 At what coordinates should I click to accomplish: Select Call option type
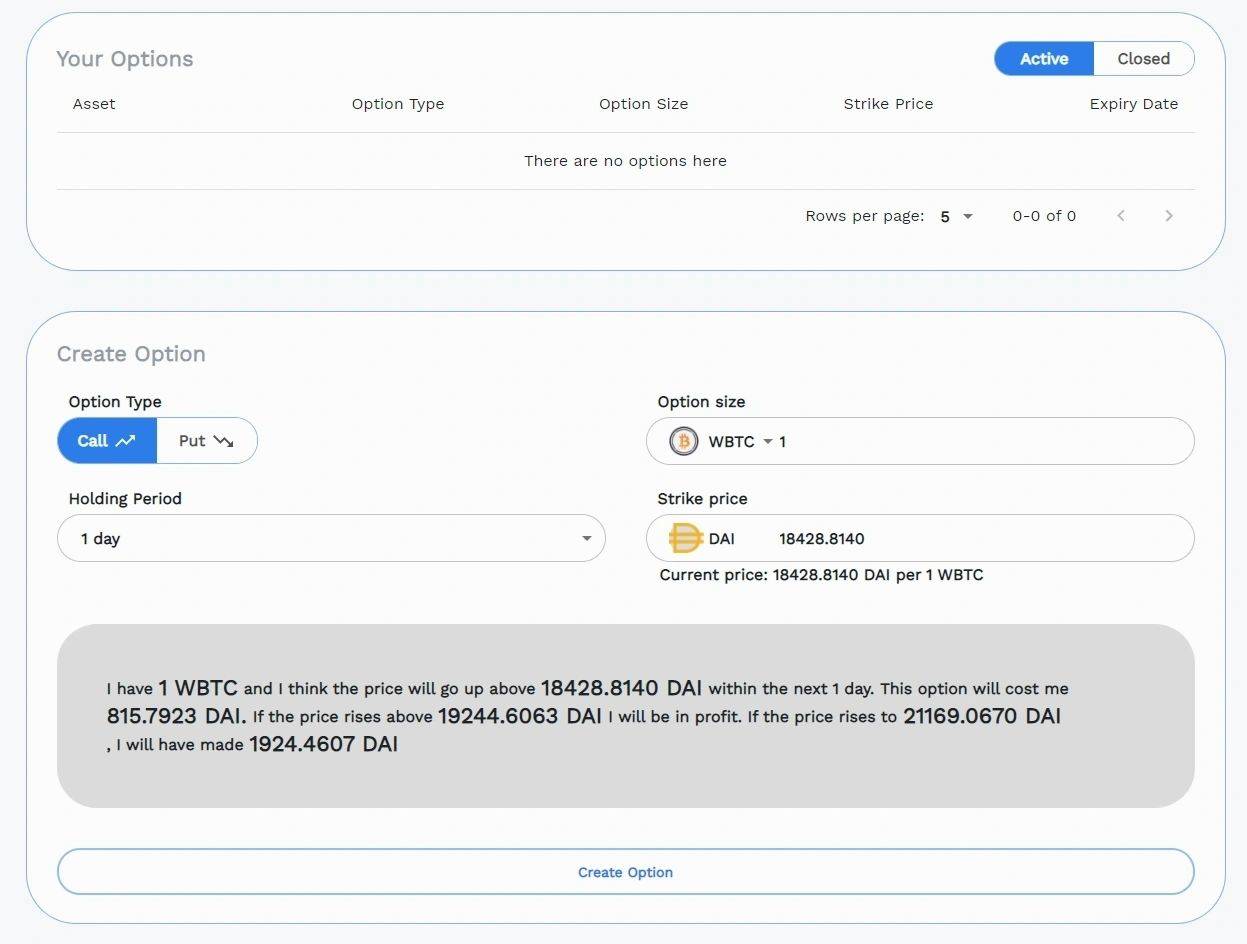pyautogui.click(x=107, y=441)
